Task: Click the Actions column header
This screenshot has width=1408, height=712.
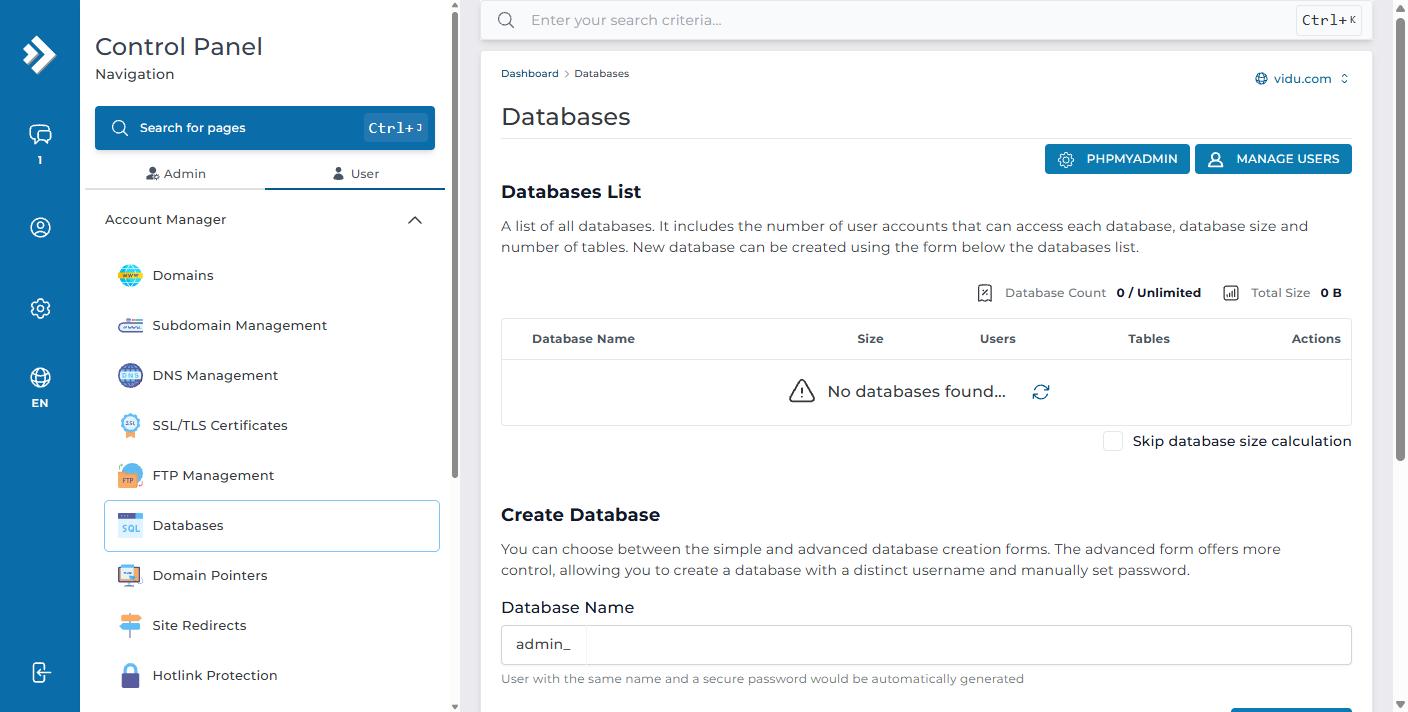Action: (1316, 339)
